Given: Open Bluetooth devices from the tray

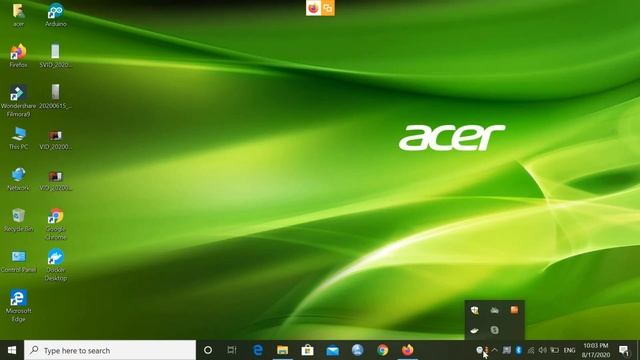Looking at the screenshot, I should tap(519, 350).
